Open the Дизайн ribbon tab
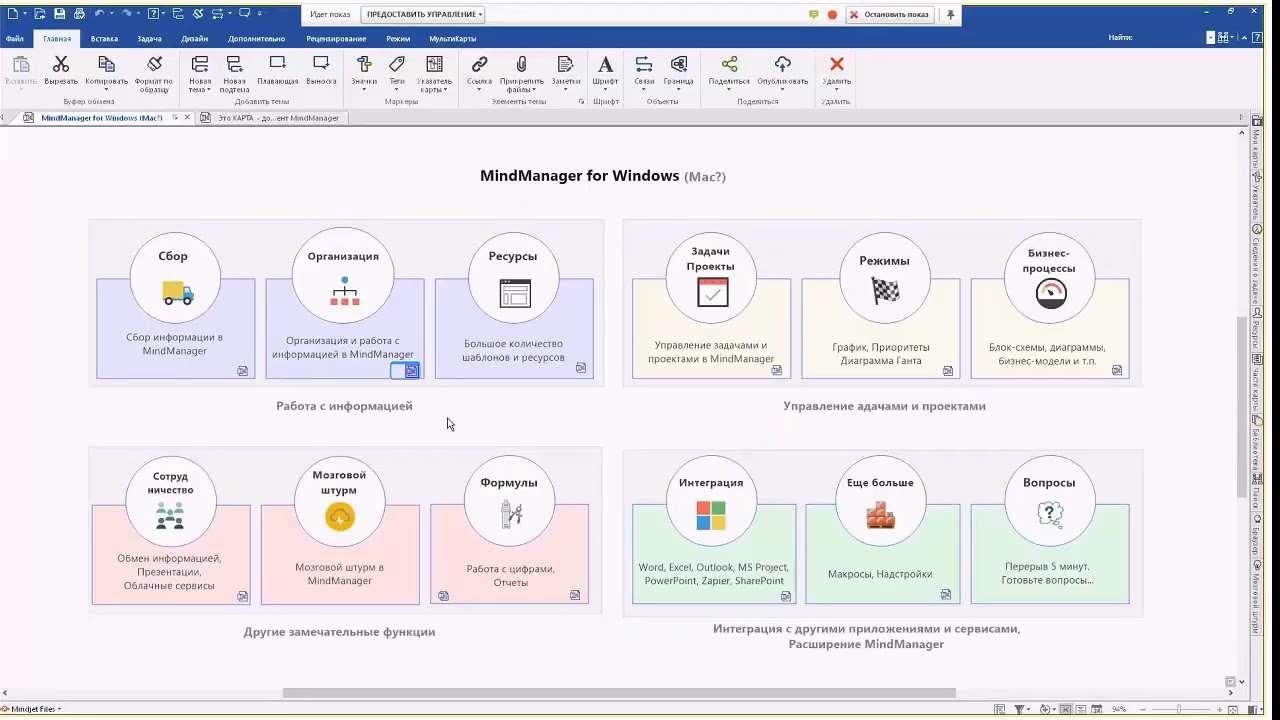Image resolution: width=1280 pixels, height=720 pixels. tap(194, 39)
